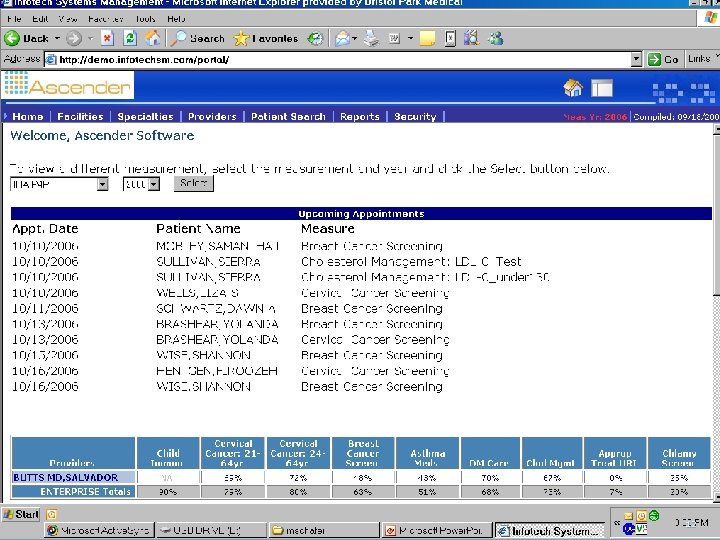Open the Providers nav tab
Image resolution: width=720 pixels, height=540 pixels.
(x=212, y=117)
